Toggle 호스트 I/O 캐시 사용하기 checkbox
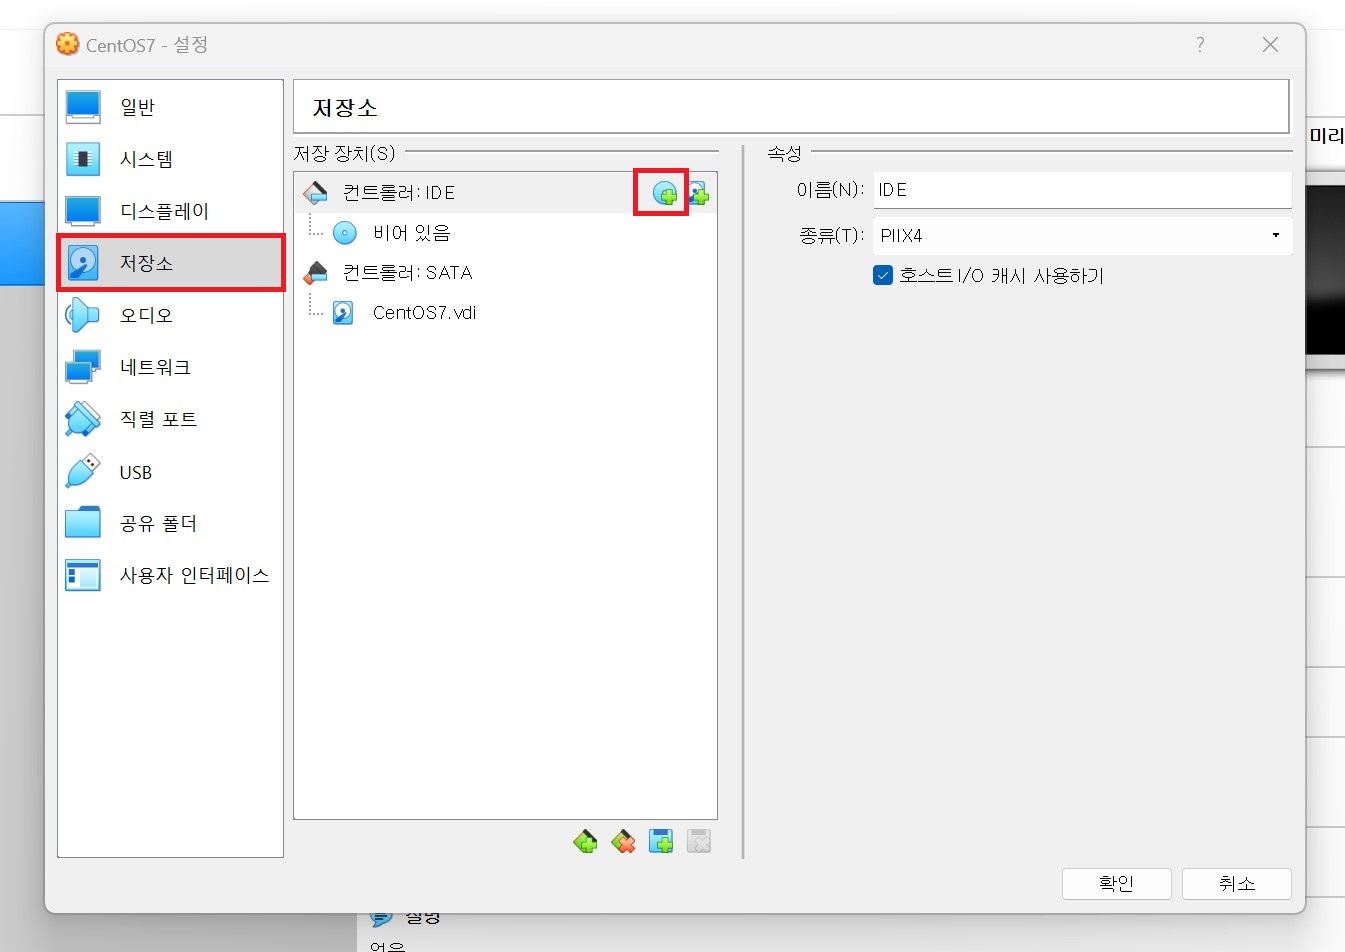This screenshot has width=1345, height=952. click(883, 275)
